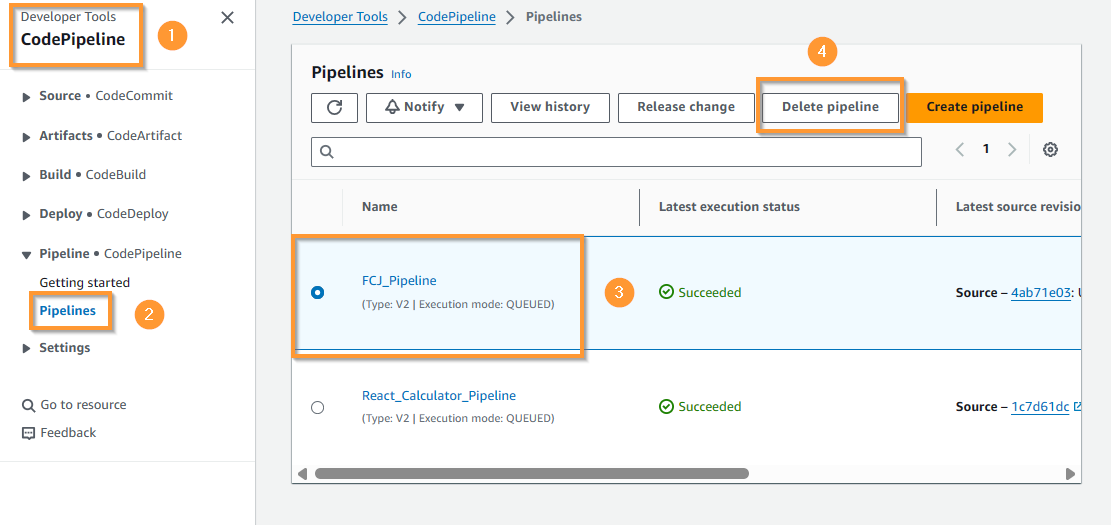Click Create pipeline button
Viewport: 1111px width, 525px height.
tap(975, 108)
